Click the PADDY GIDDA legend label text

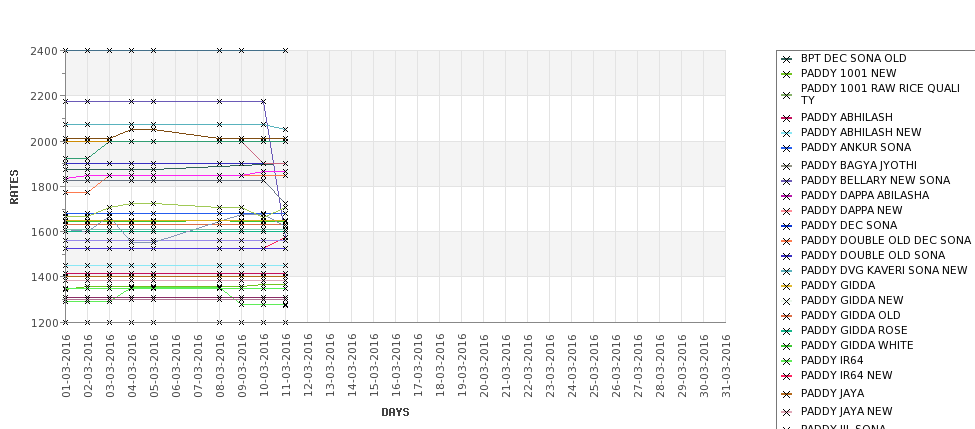(838, 285)
